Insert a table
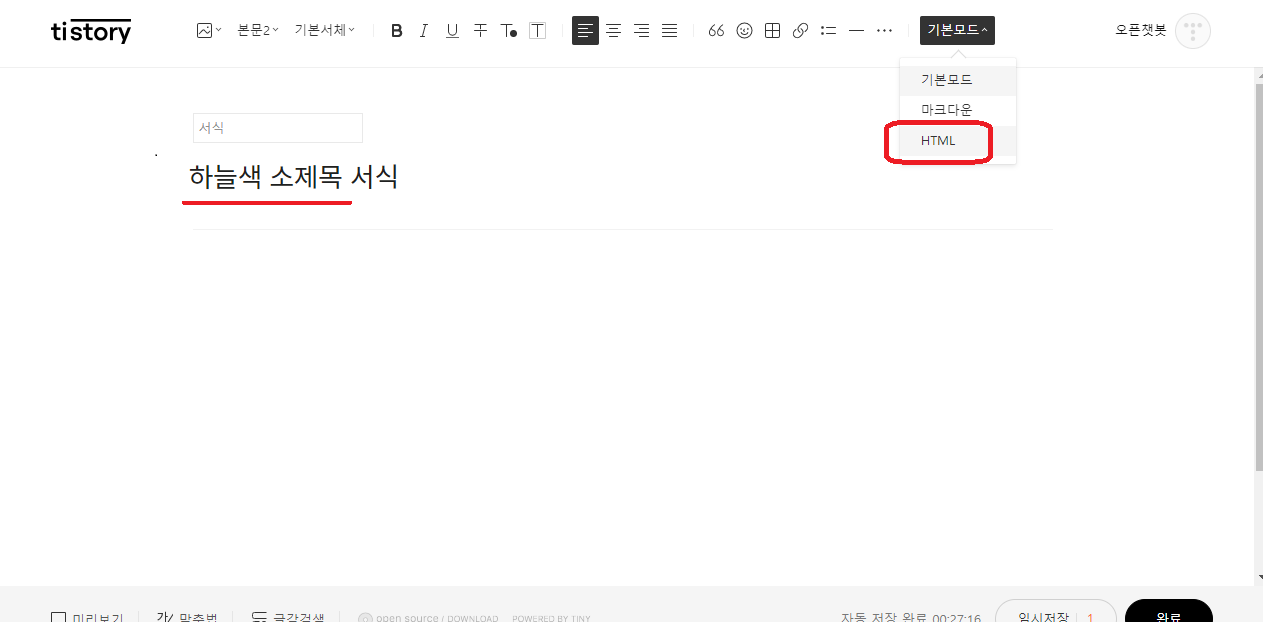 [772, 31]
